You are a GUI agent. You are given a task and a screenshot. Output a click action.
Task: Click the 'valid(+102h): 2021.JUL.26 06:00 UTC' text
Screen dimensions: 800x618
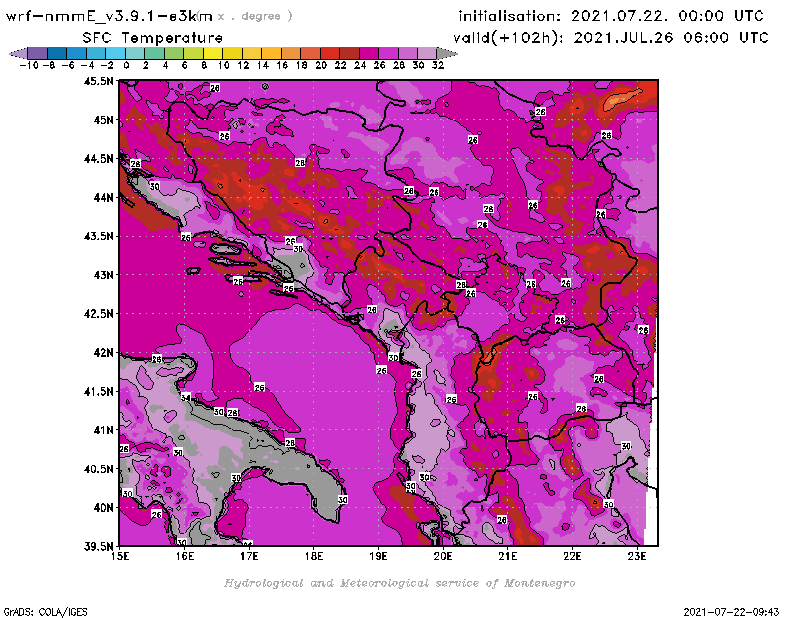(x=610, y=38)
